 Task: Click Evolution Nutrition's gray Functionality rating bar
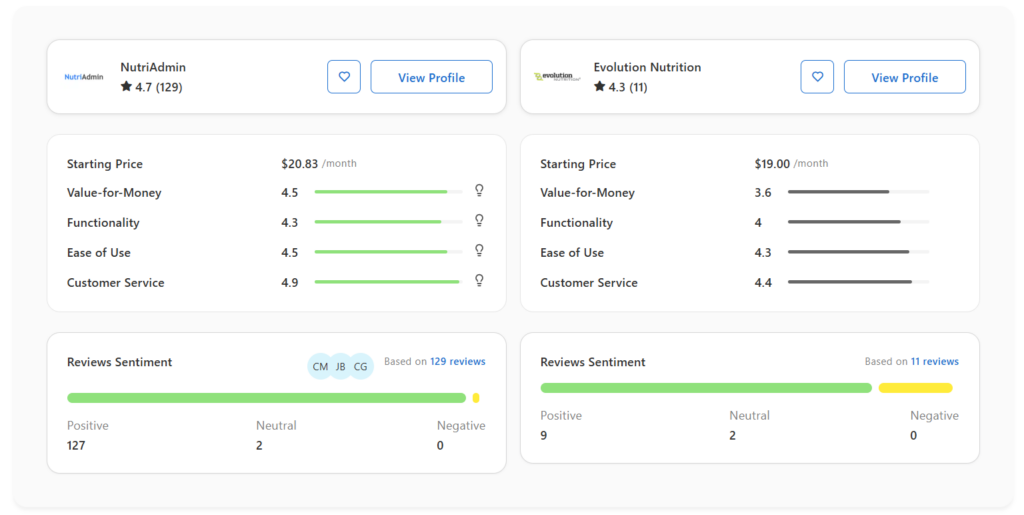[844, 222]
